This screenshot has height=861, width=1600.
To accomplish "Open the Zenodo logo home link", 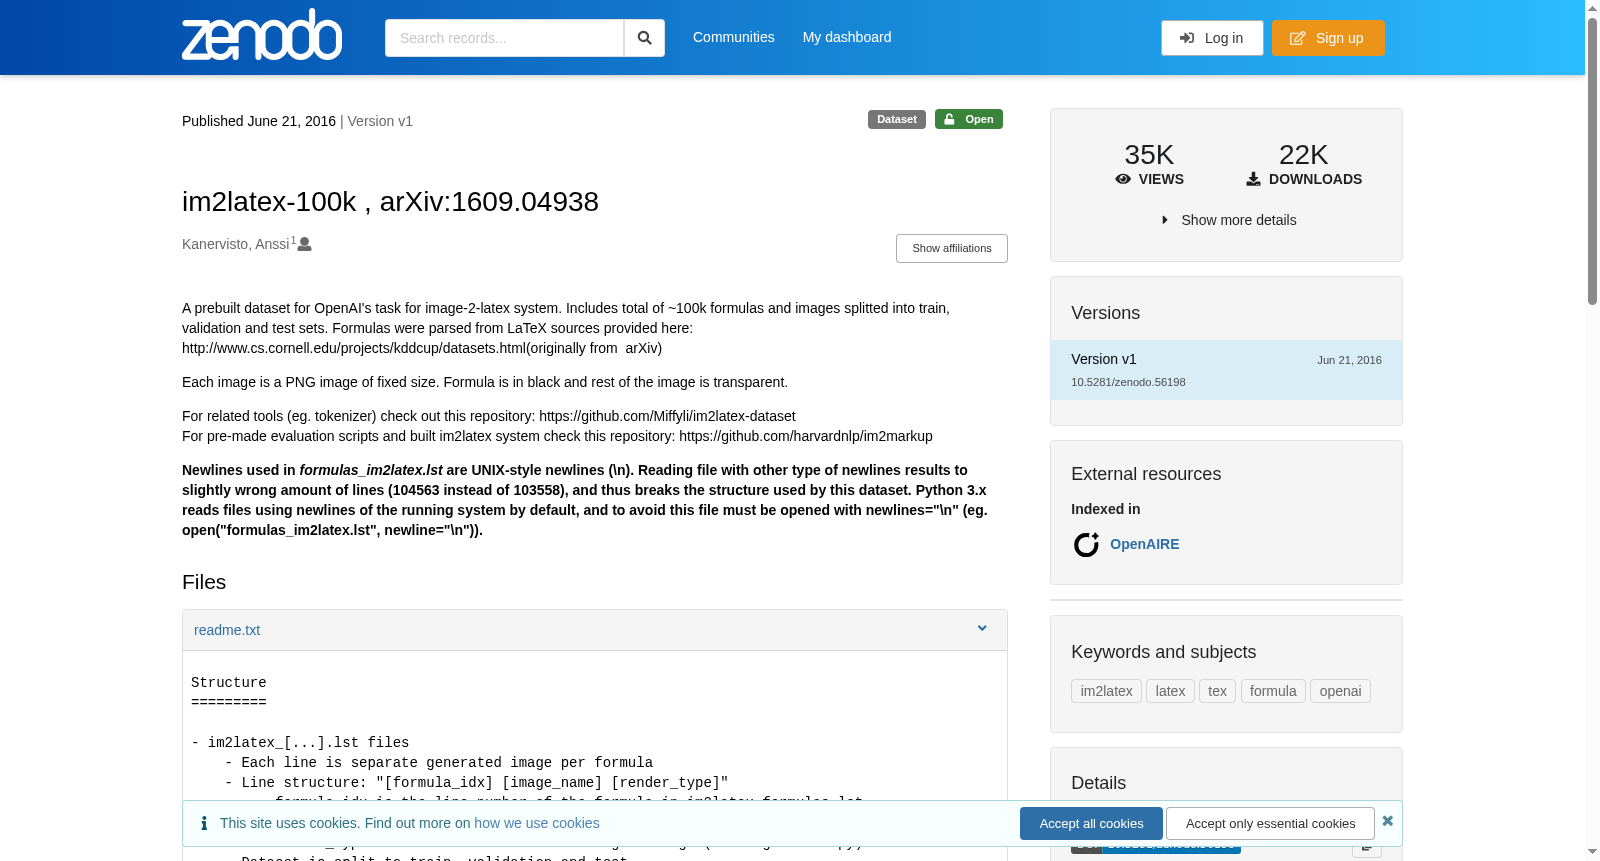I will [262, 35].
